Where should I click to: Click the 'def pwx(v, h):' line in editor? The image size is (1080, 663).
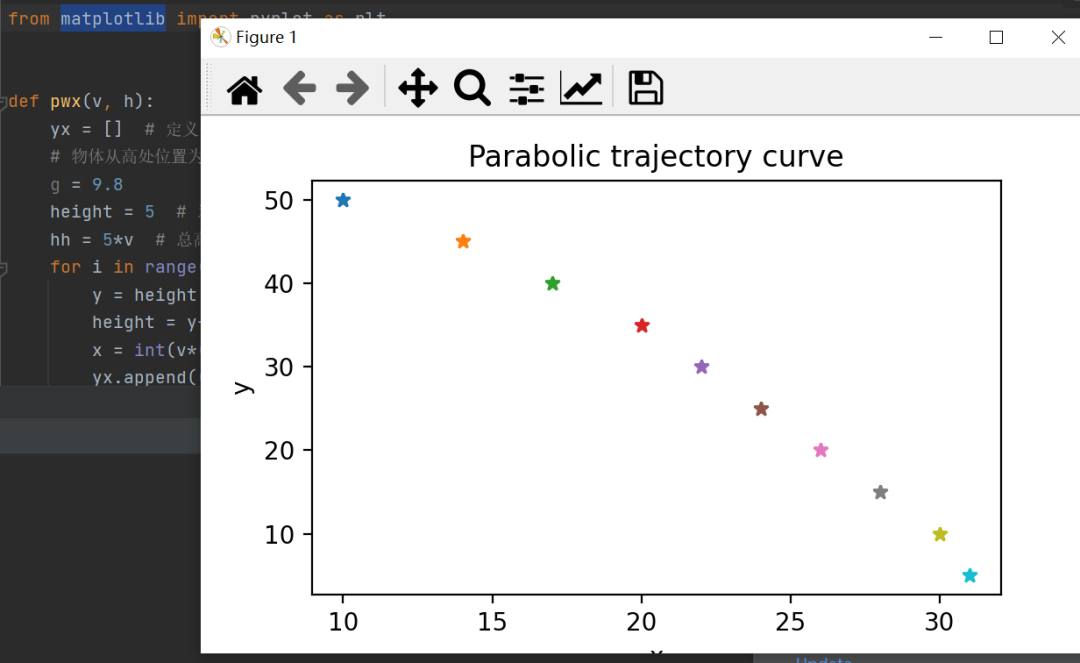pyautogui.click(x=81, y=101)
